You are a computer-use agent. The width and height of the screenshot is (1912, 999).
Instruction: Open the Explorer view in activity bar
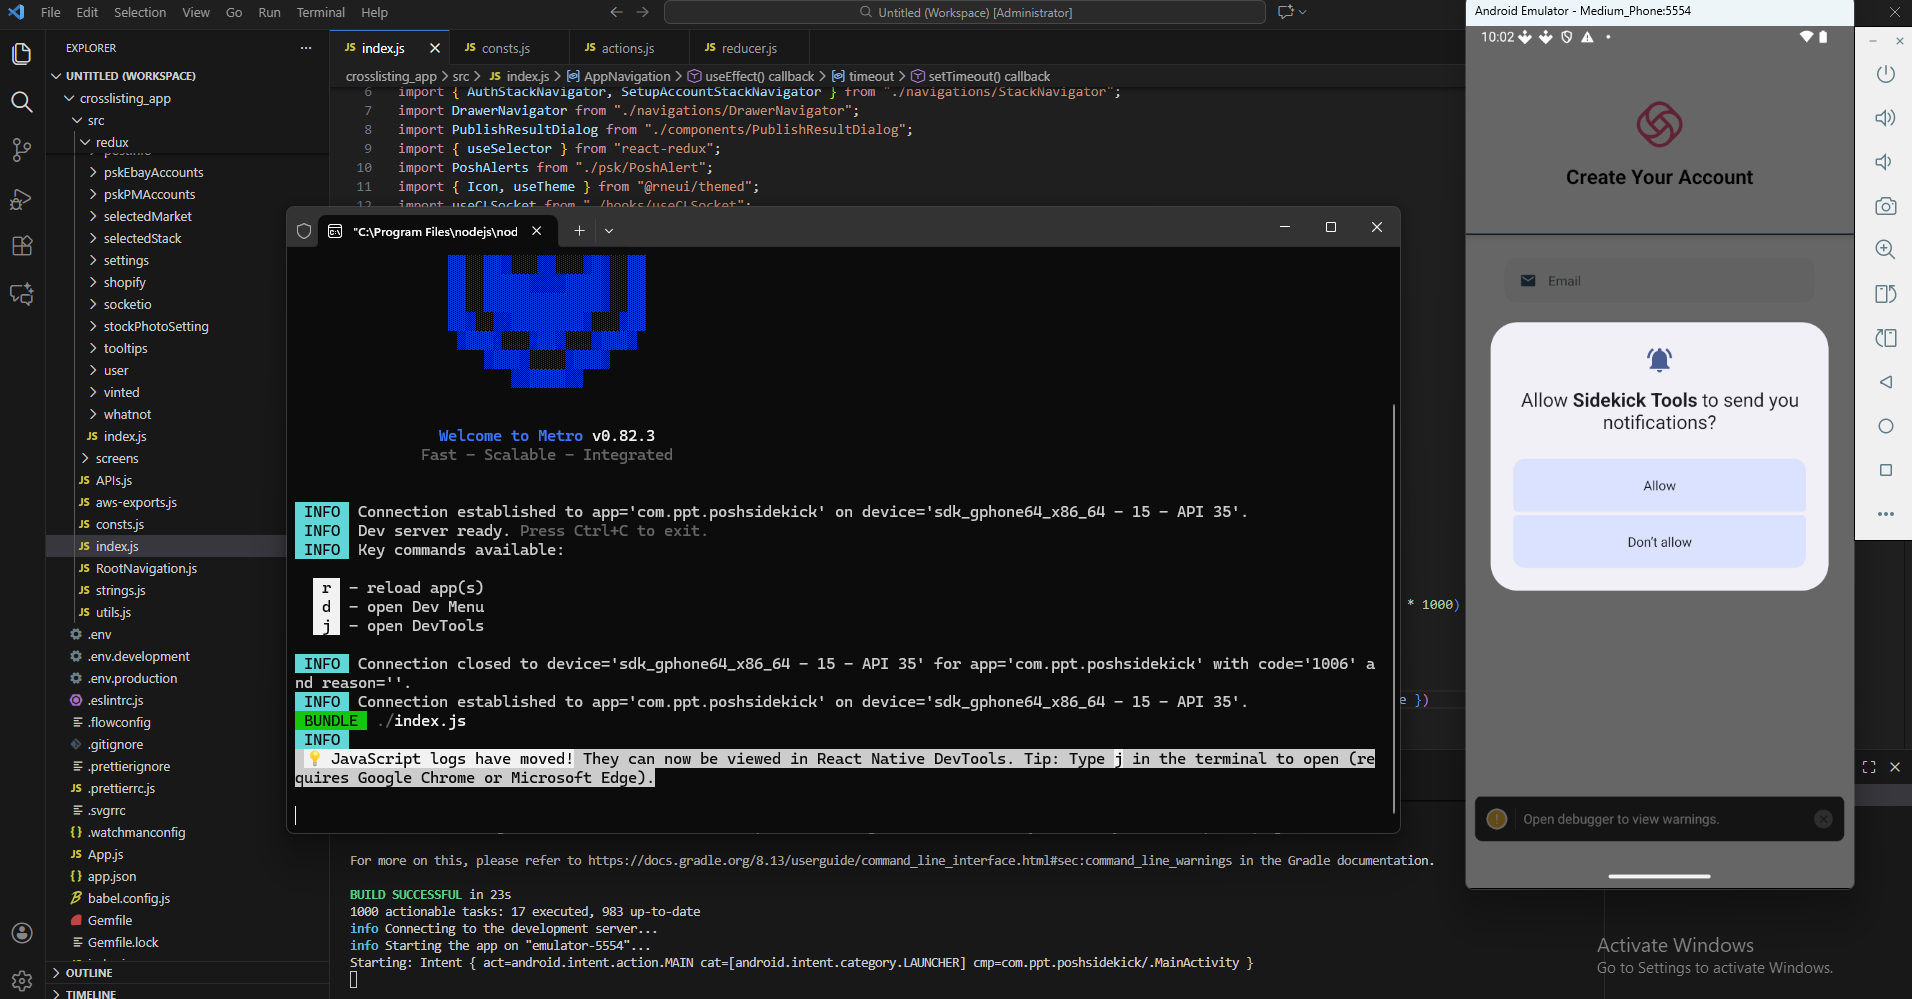(22, 54)
